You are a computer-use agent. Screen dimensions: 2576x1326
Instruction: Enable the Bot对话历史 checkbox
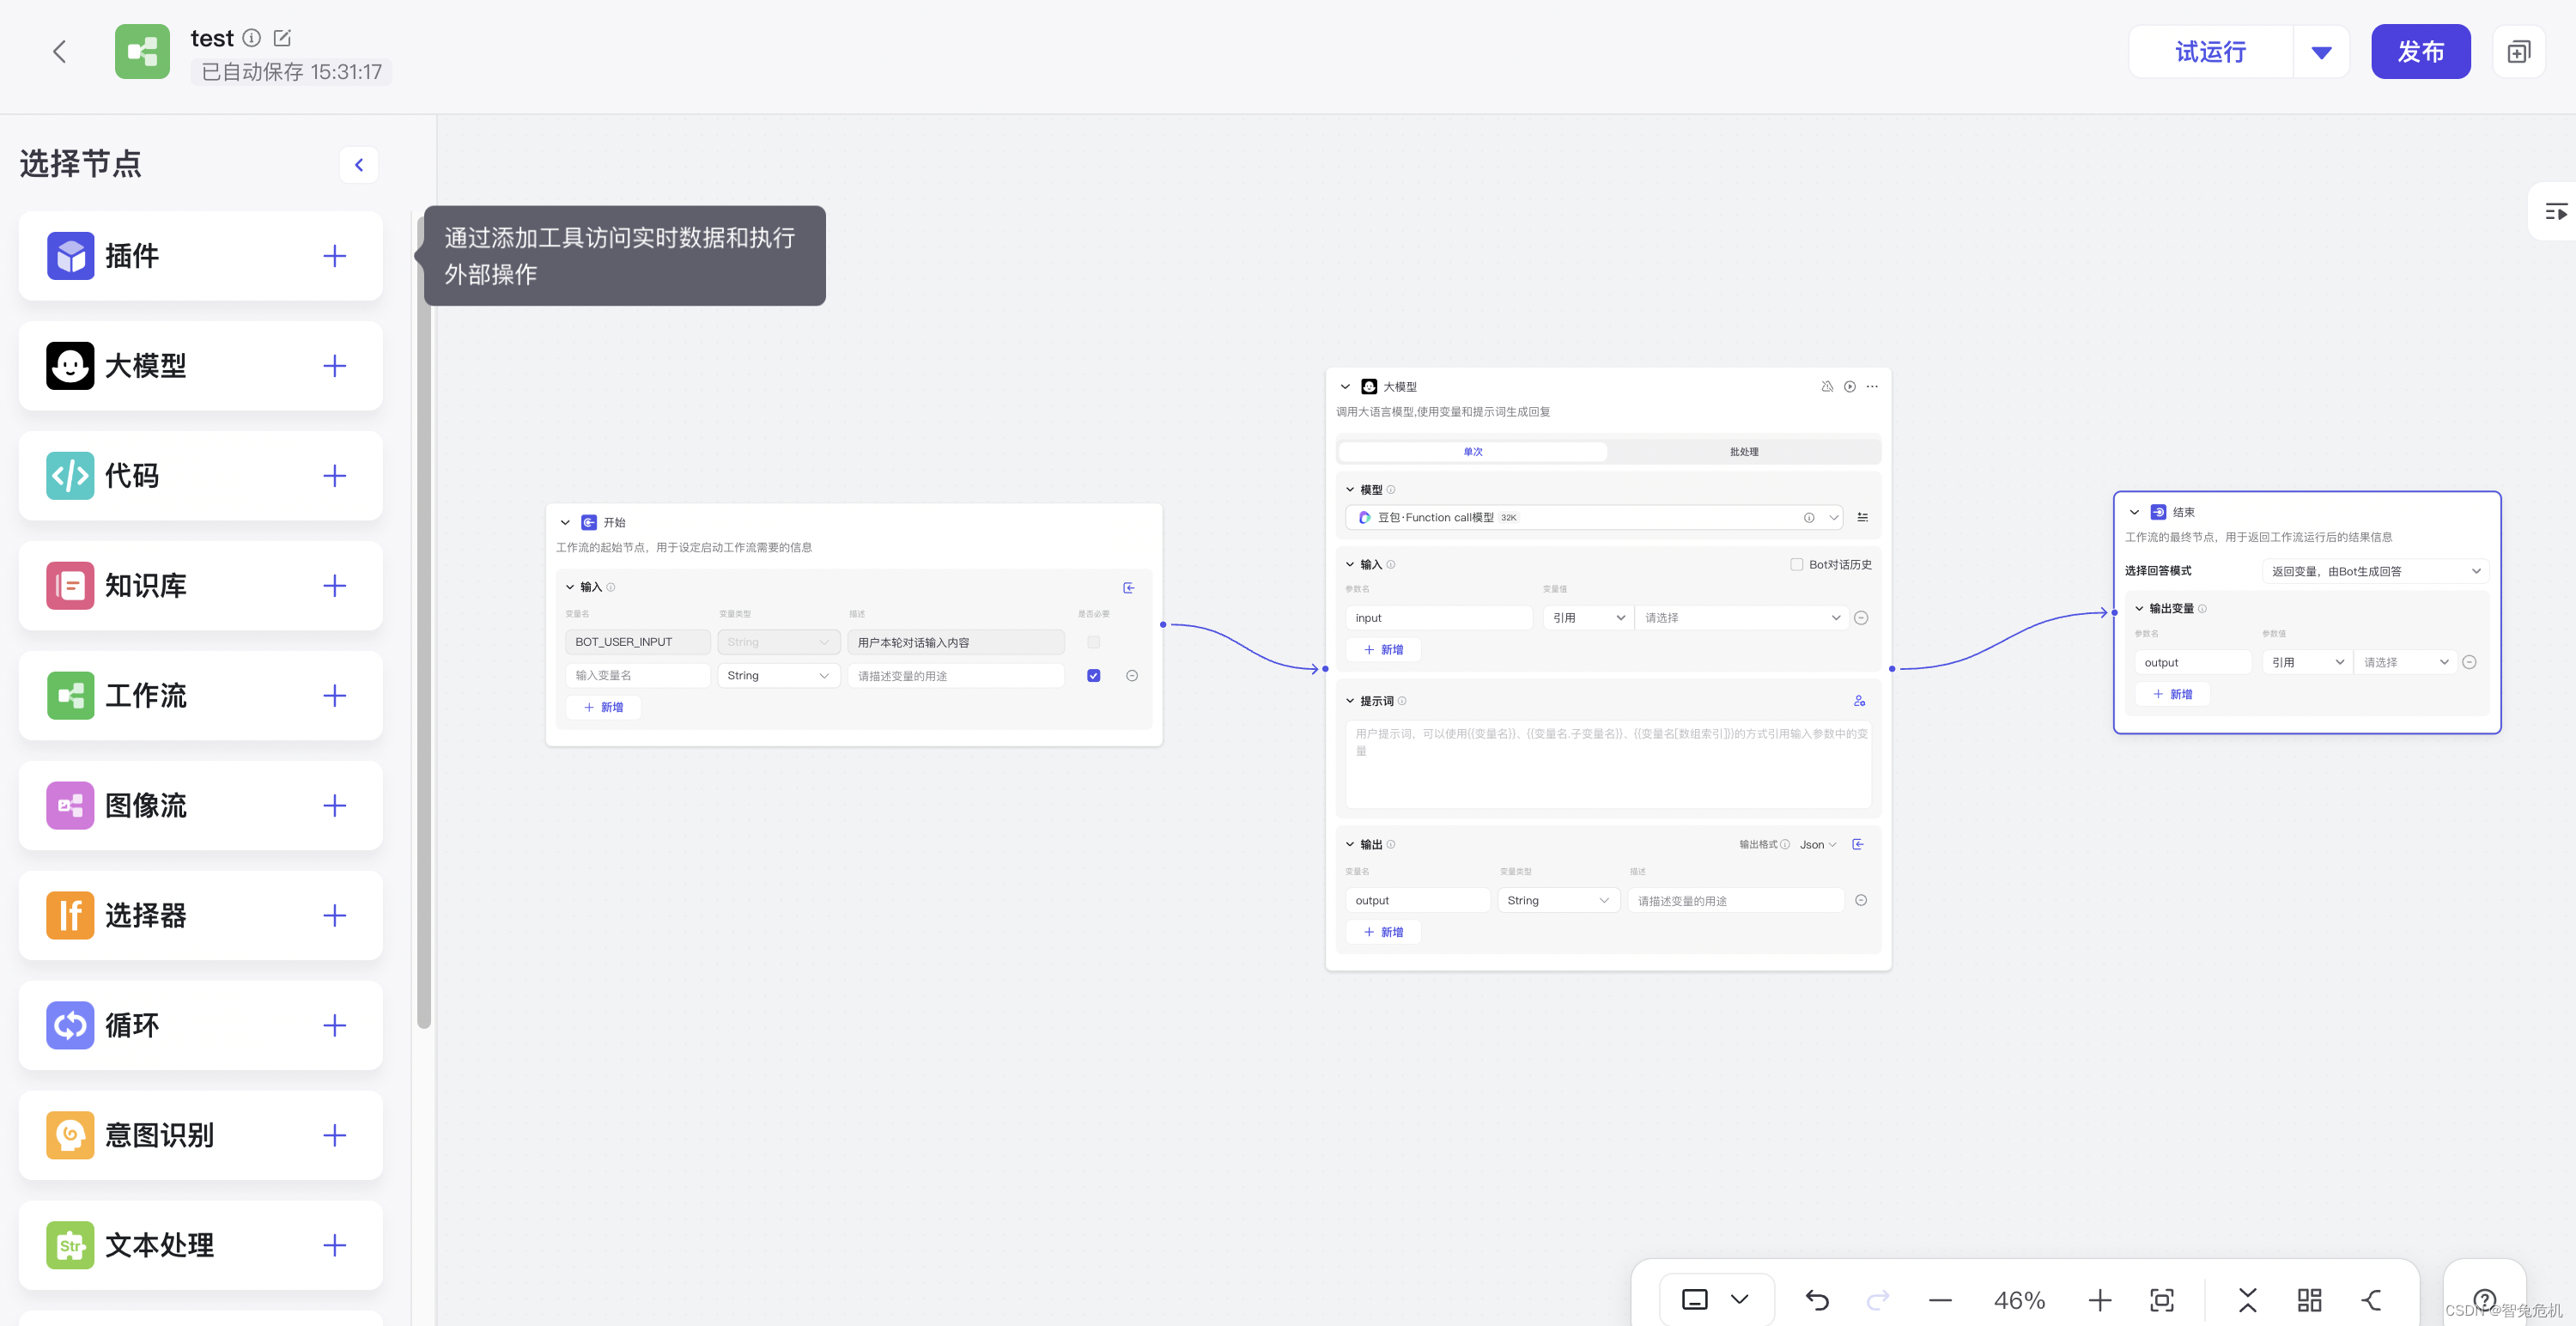(x=1796, y=564)
